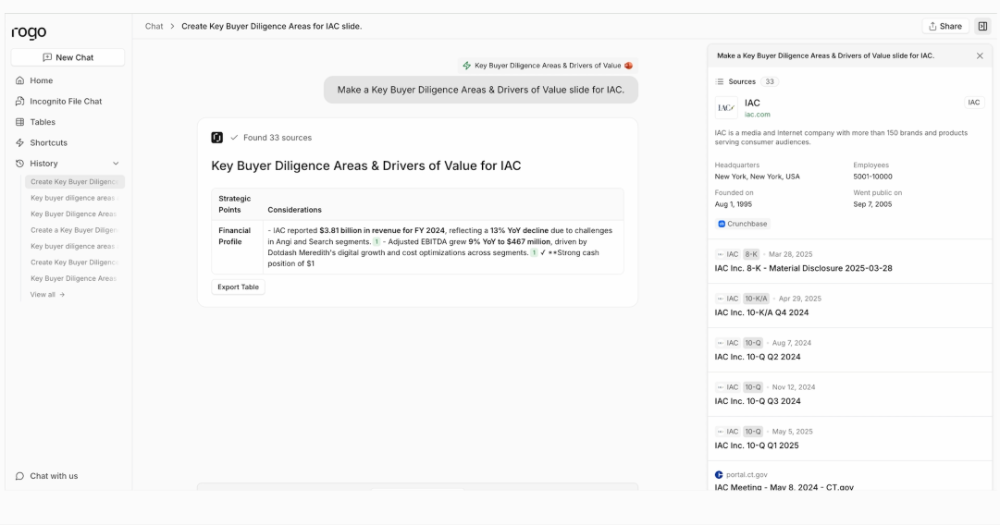Select IAC Inc. 10-Q Q3 2024 document

tap(757, 401)
